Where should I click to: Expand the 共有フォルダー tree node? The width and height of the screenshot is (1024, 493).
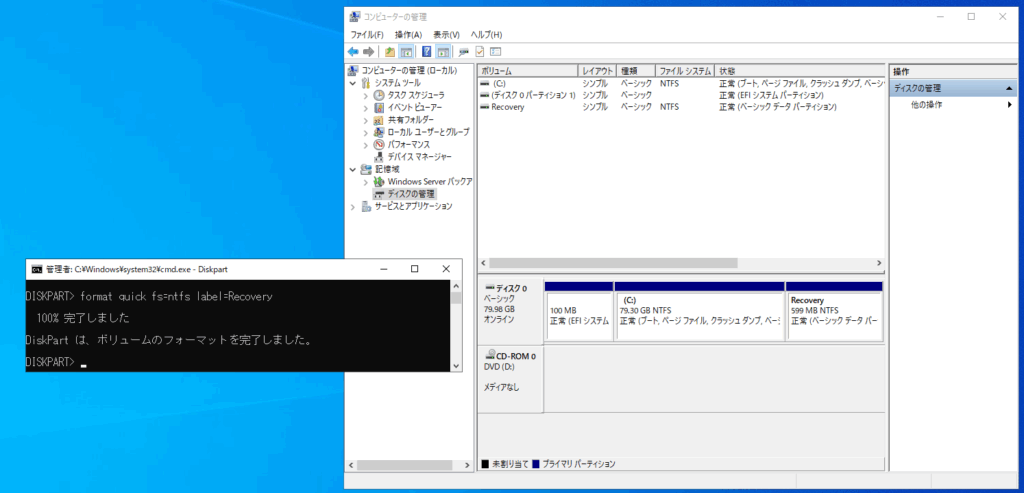click(366, 120)
